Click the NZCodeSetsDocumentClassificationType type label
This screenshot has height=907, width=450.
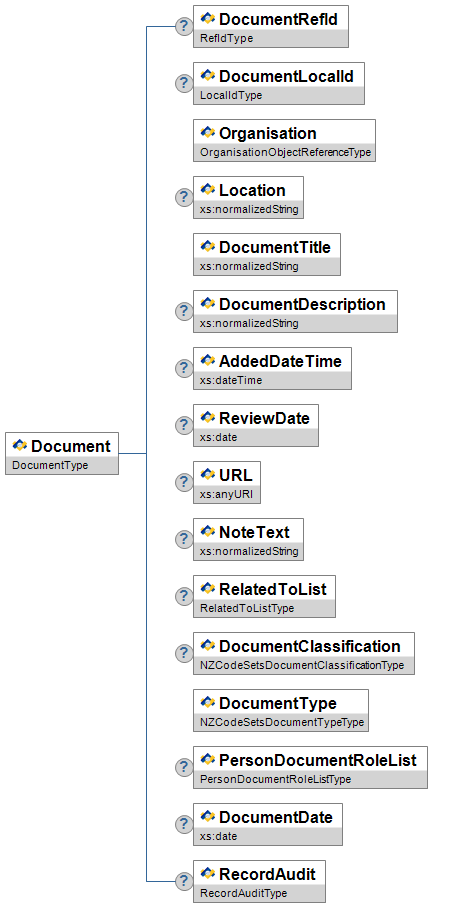click(302, 665)
